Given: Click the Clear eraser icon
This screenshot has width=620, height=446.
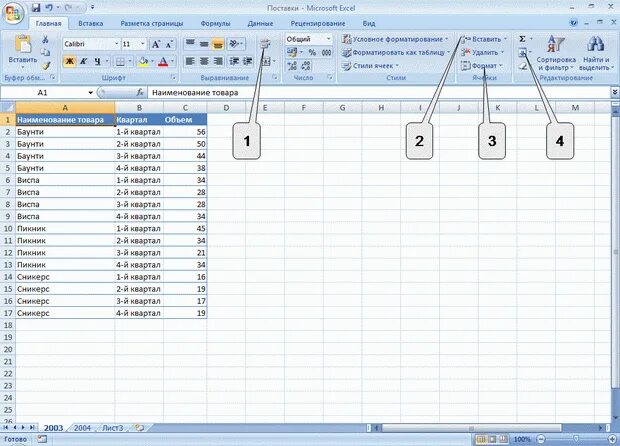Looking at the screenshot, I should [523, 66].
